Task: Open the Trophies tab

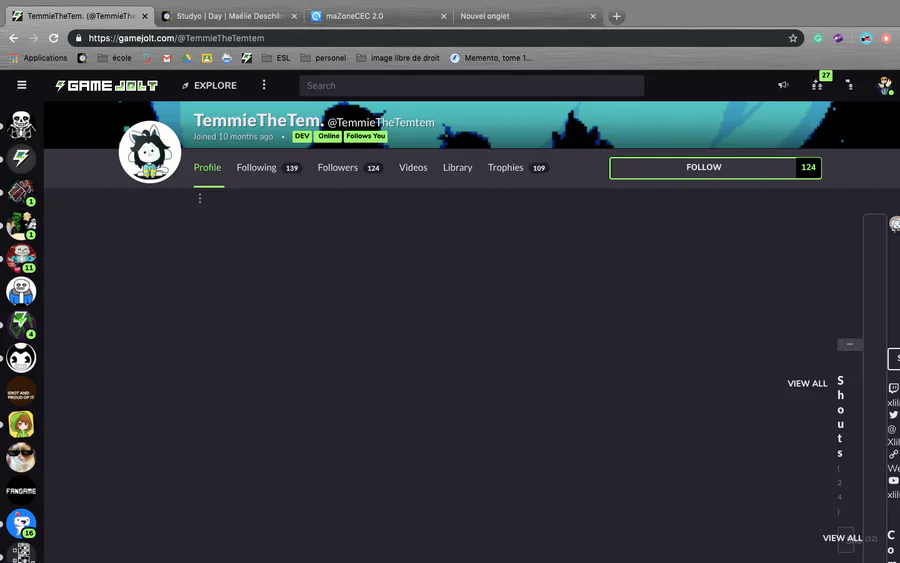Action: pos(518,168)
